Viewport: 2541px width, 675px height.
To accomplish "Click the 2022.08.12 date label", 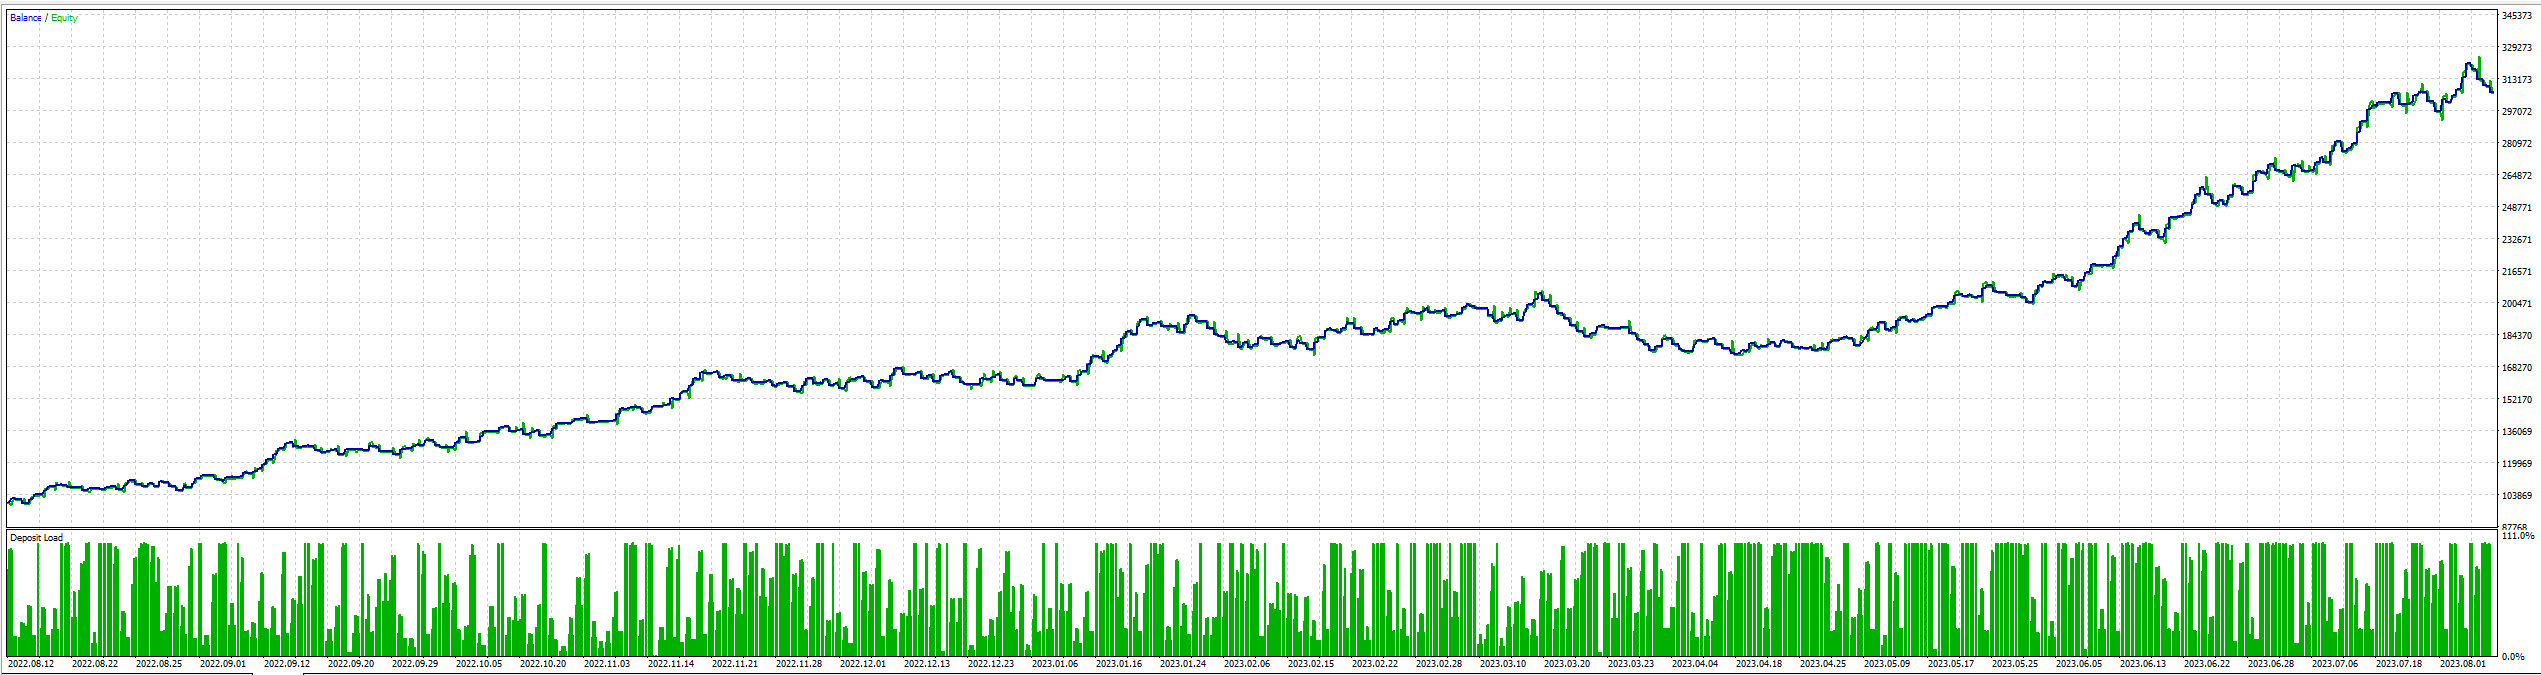I will point(31,664).
